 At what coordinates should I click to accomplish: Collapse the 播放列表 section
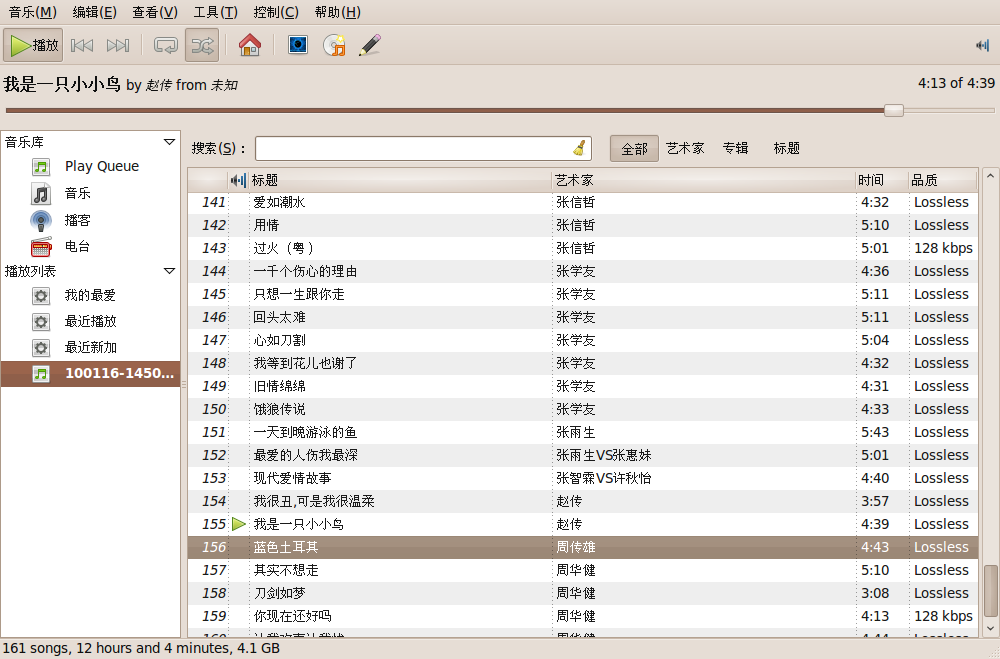tap(169, 271)
